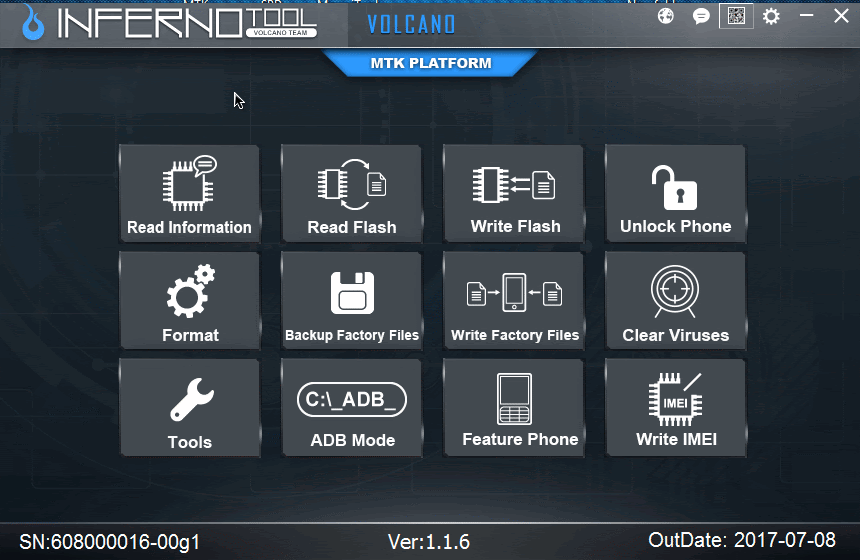Click the globe language icon
Screen dimensions: 860x560
(666, 16)
